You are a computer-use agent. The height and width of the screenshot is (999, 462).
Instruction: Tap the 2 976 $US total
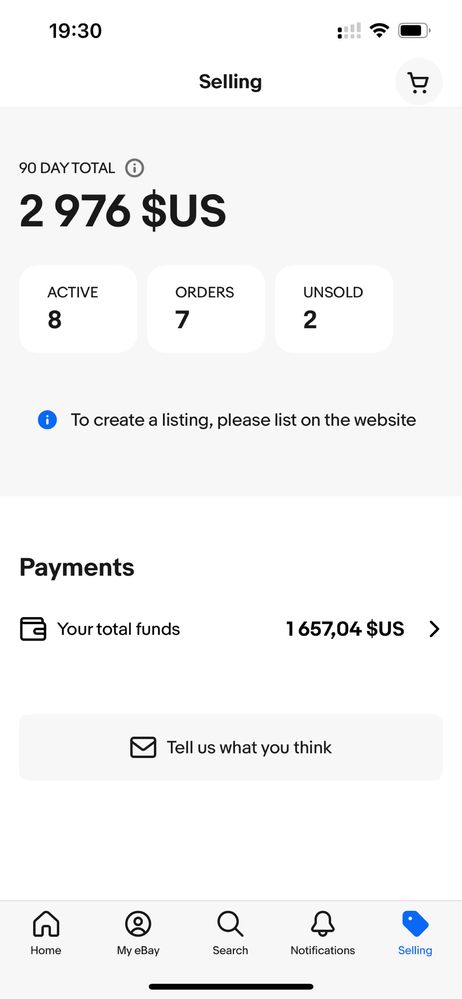click(x=123, y=211)
